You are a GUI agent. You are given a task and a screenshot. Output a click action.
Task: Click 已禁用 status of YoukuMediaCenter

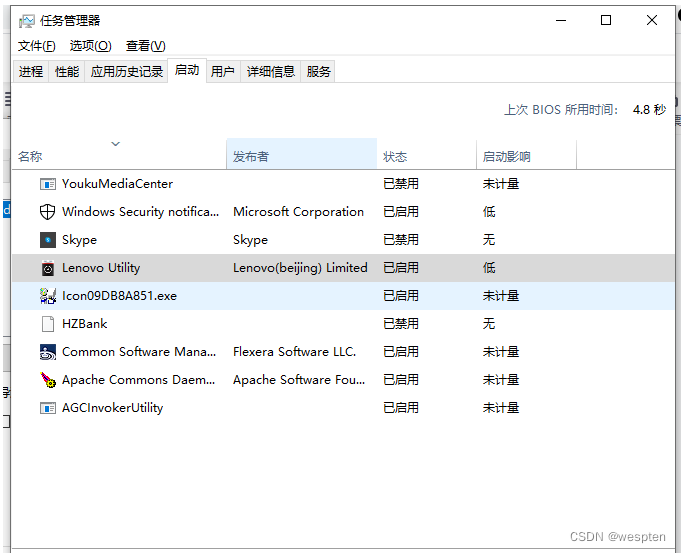click(401, 184)
